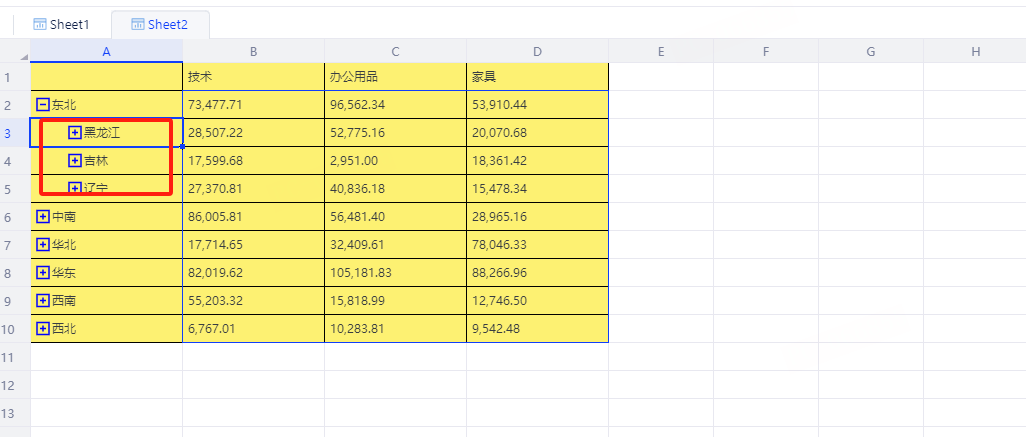This screenshot has width=1026, height=437.
Task: Select column D header
Action: (x=537, y=51)
